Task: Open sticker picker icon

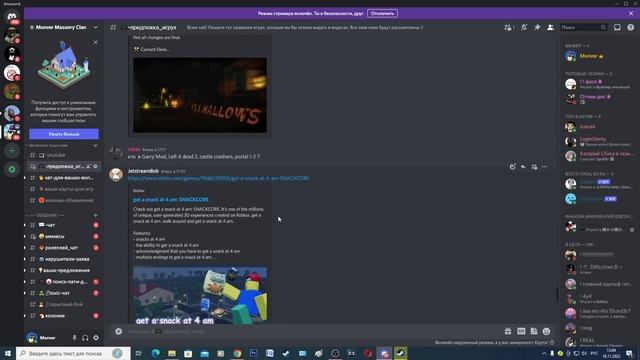Action: pyautogui.click(x=534, y=331)
